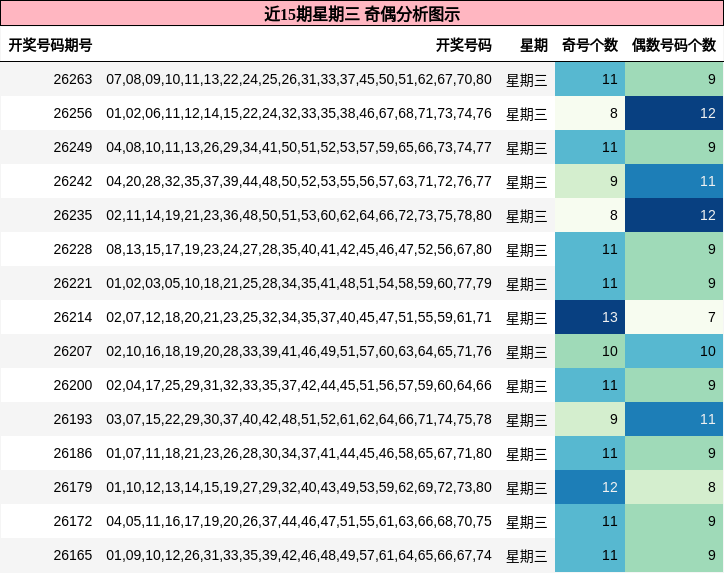Select issue number 26207

tap(72, 351)
